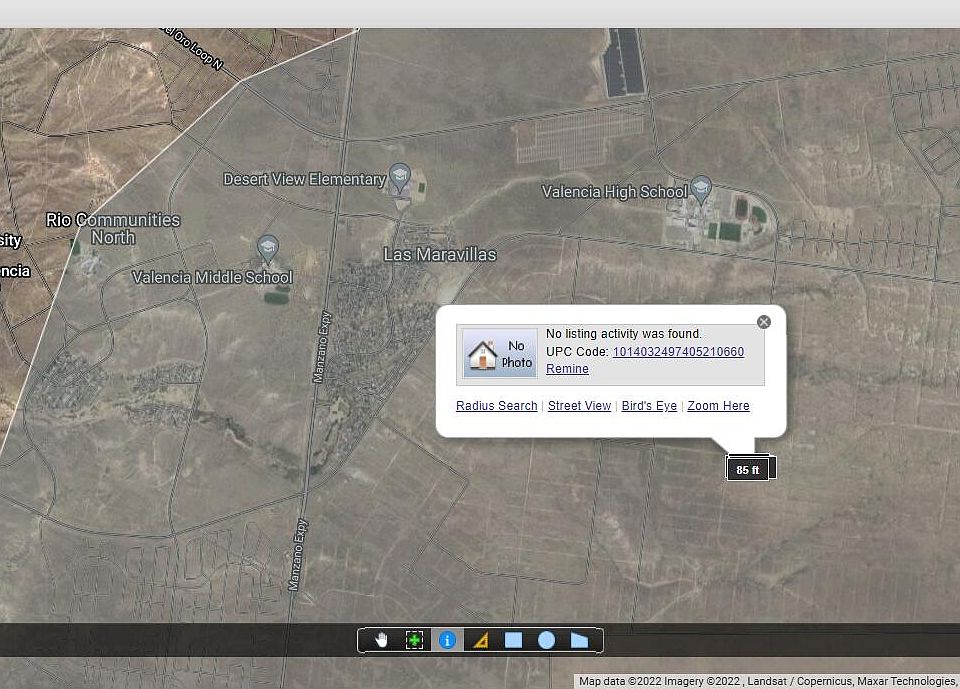Screen dimensions: 960x689
Task: Select the polygon draw tool
Action: pos(579,640)
